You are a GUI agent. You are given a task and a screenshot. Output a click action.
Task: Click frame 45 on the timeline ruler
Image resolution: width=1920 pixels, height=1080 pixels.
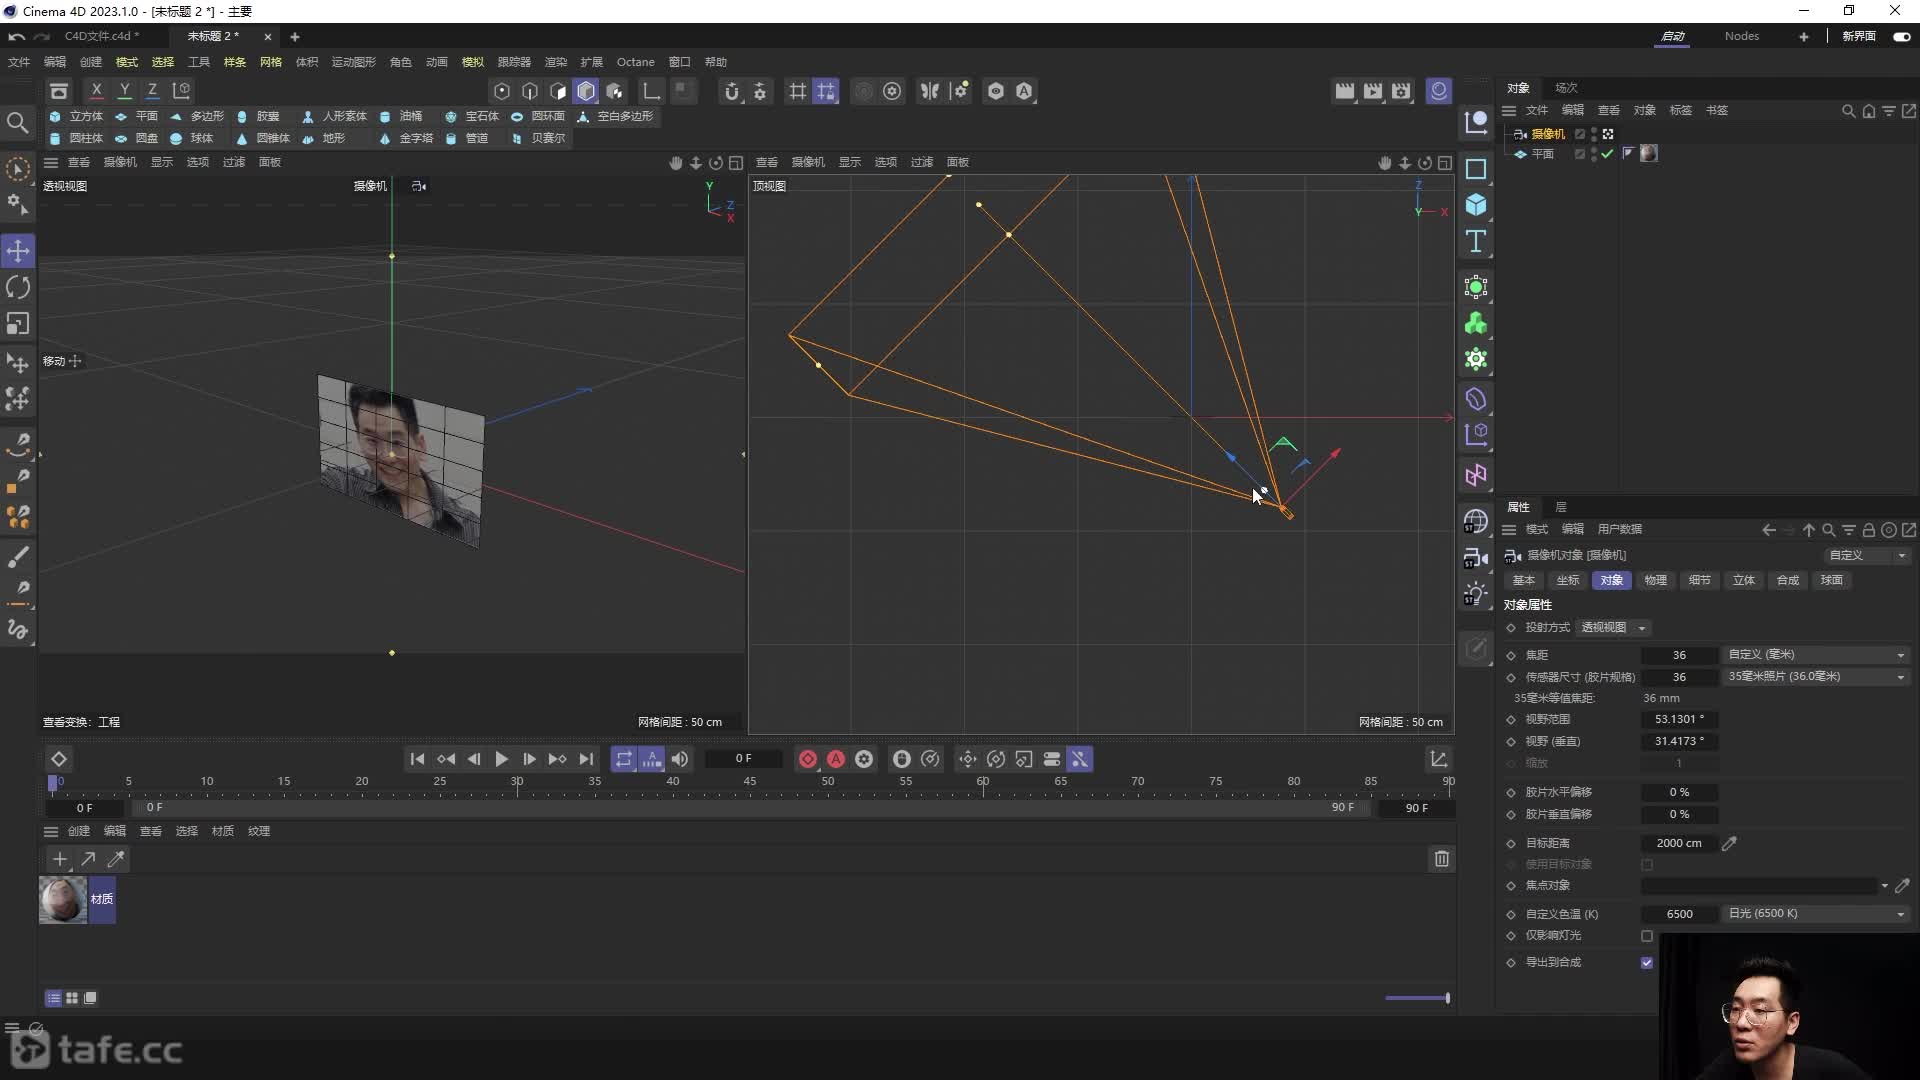[x=750, y=782]
